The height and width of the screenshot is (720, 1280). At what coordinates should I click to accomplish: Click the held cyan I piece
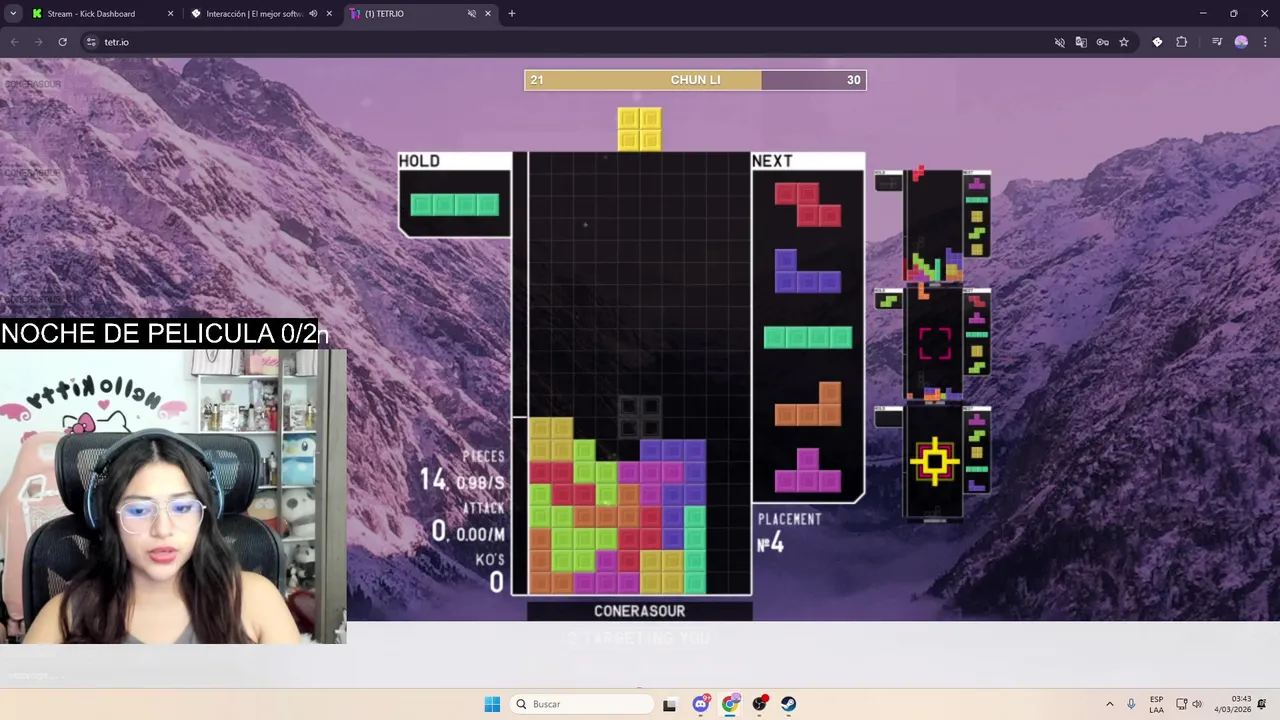pos(454,205)
